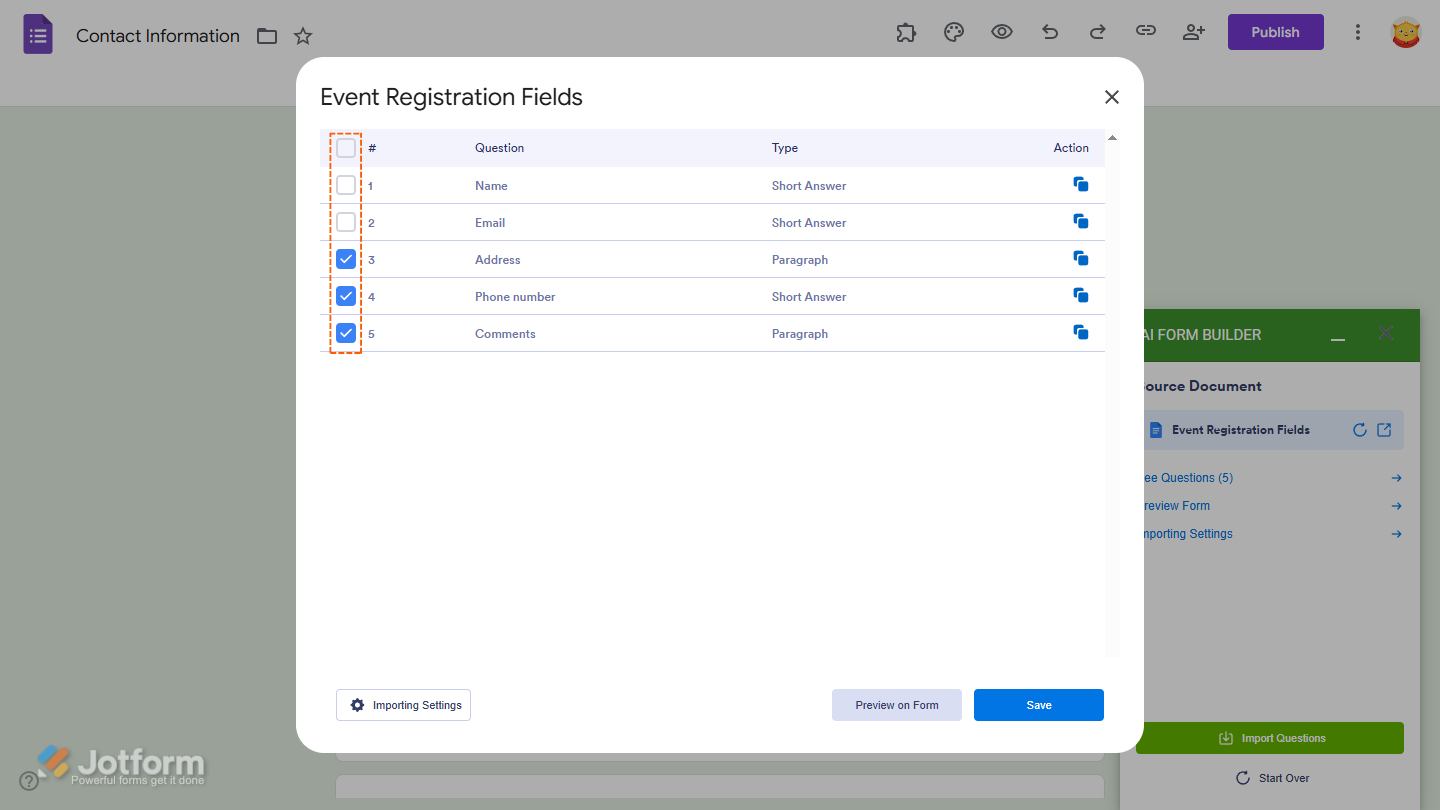The image size is (1440, 810).
Task: Check the select-all checkbox in header row
Action: coord(345,147)
